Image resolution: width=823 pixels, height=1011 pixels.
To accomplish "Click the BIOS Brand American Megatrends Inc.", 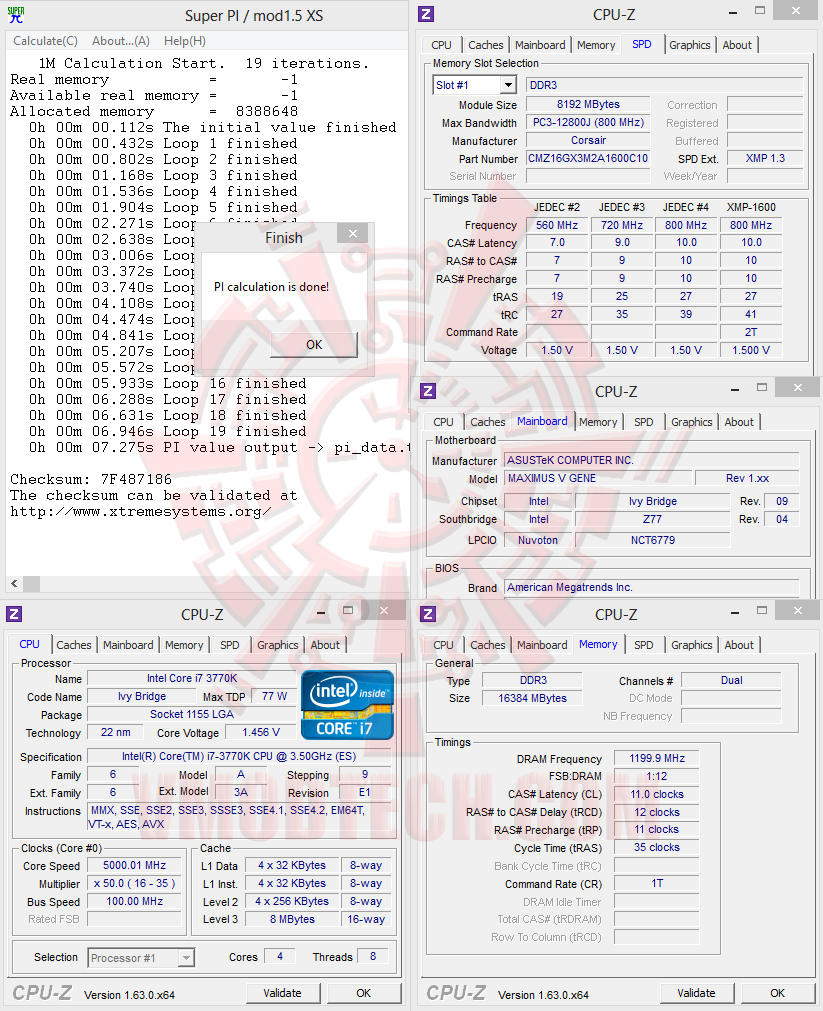I will 651,587.
